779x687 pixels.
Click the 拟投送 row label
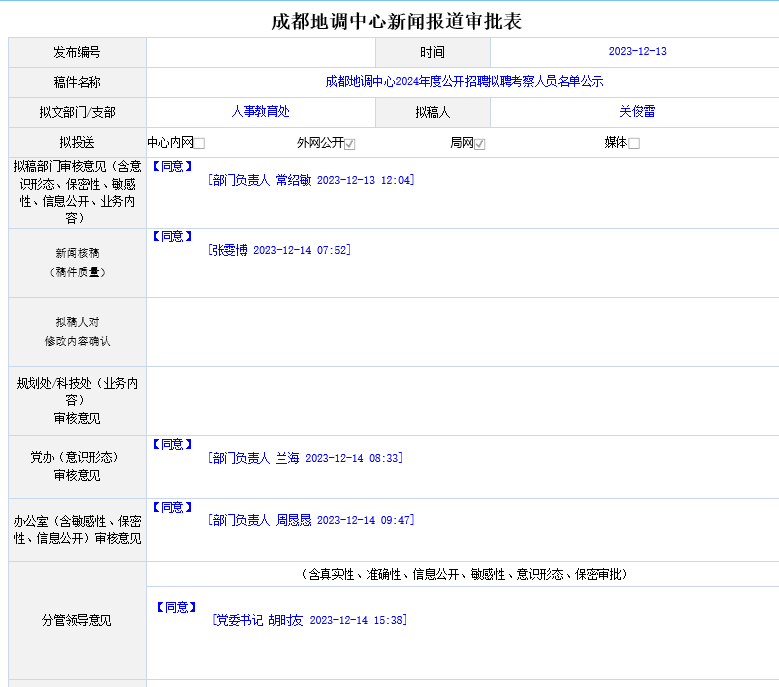(77, 143)
